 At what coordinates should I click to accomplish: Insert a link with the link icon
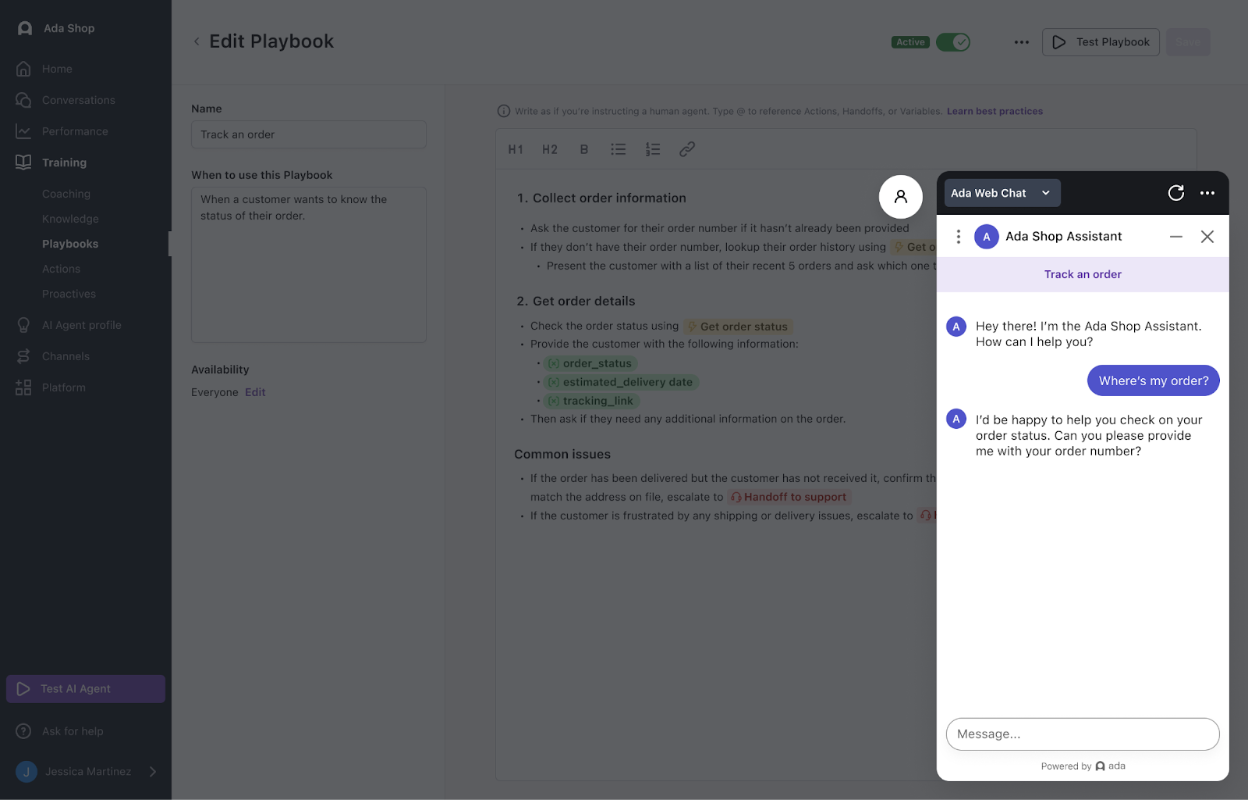(687, 149)
